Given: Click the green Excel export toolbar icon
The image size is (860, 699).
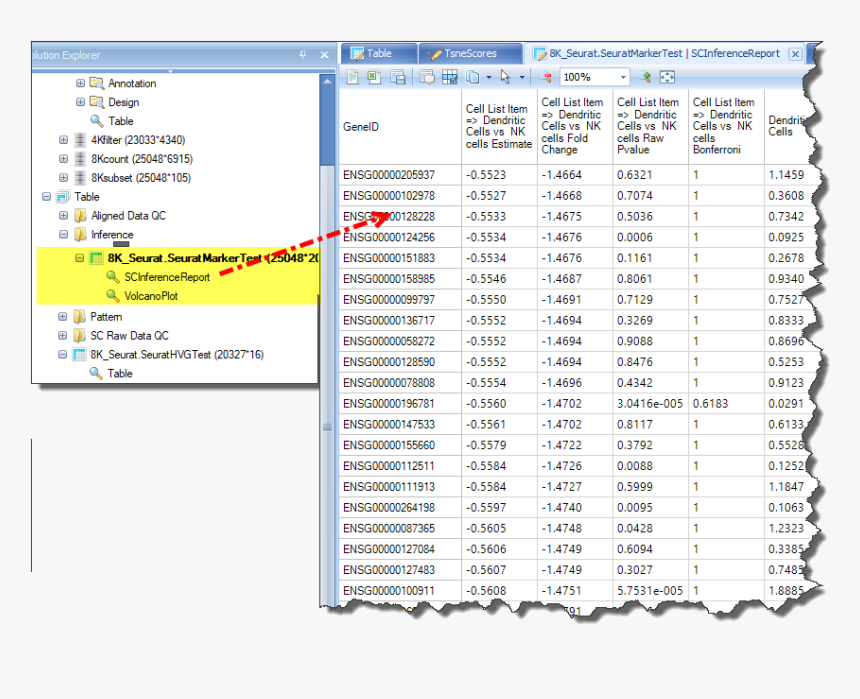Looking at the screenshot, I should (x=374, y=77).
